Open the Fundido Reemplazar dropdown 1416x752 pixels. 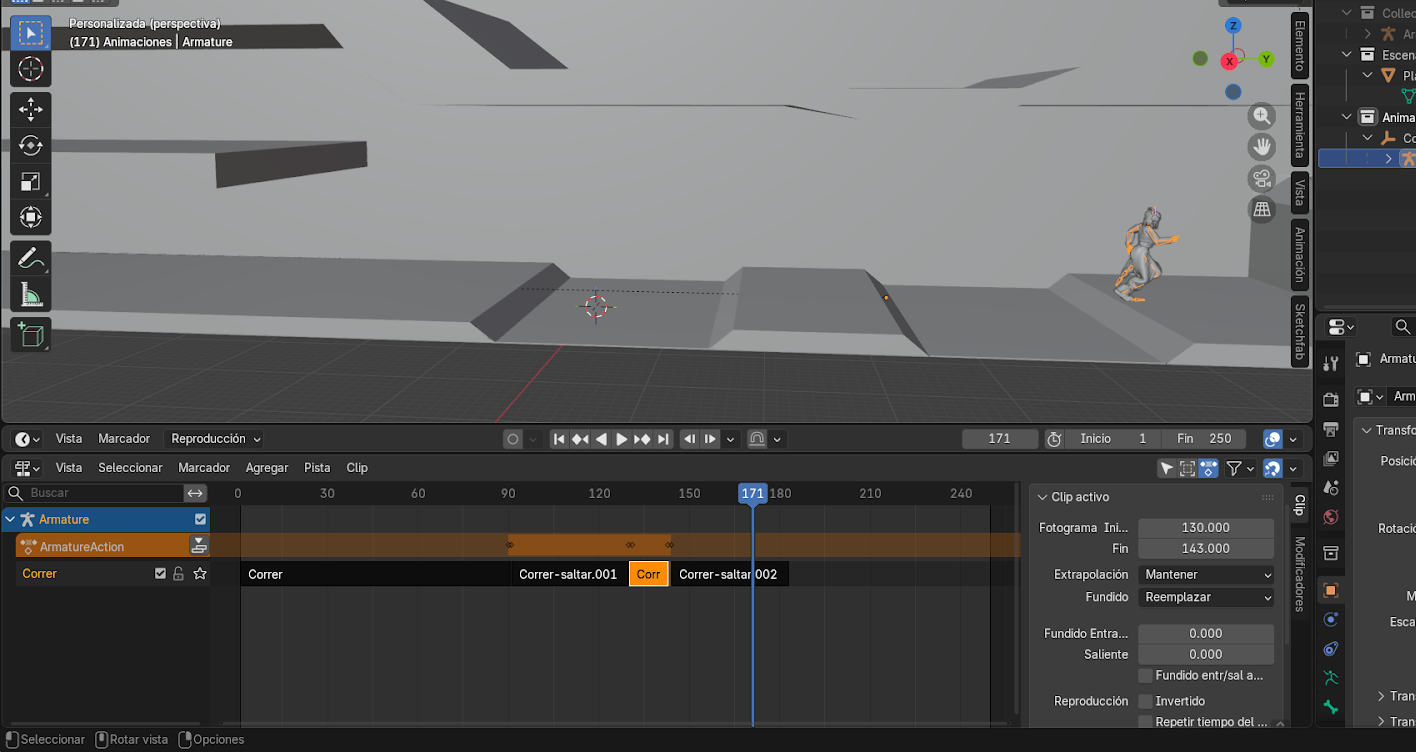[x=1205, y=597]
